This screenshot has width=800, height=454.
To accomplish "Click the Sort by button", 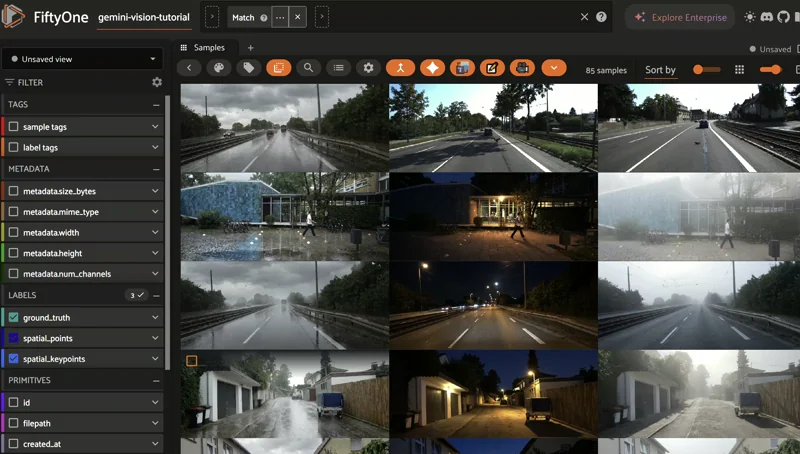I will pyautogui.click(x=660, y=70).
